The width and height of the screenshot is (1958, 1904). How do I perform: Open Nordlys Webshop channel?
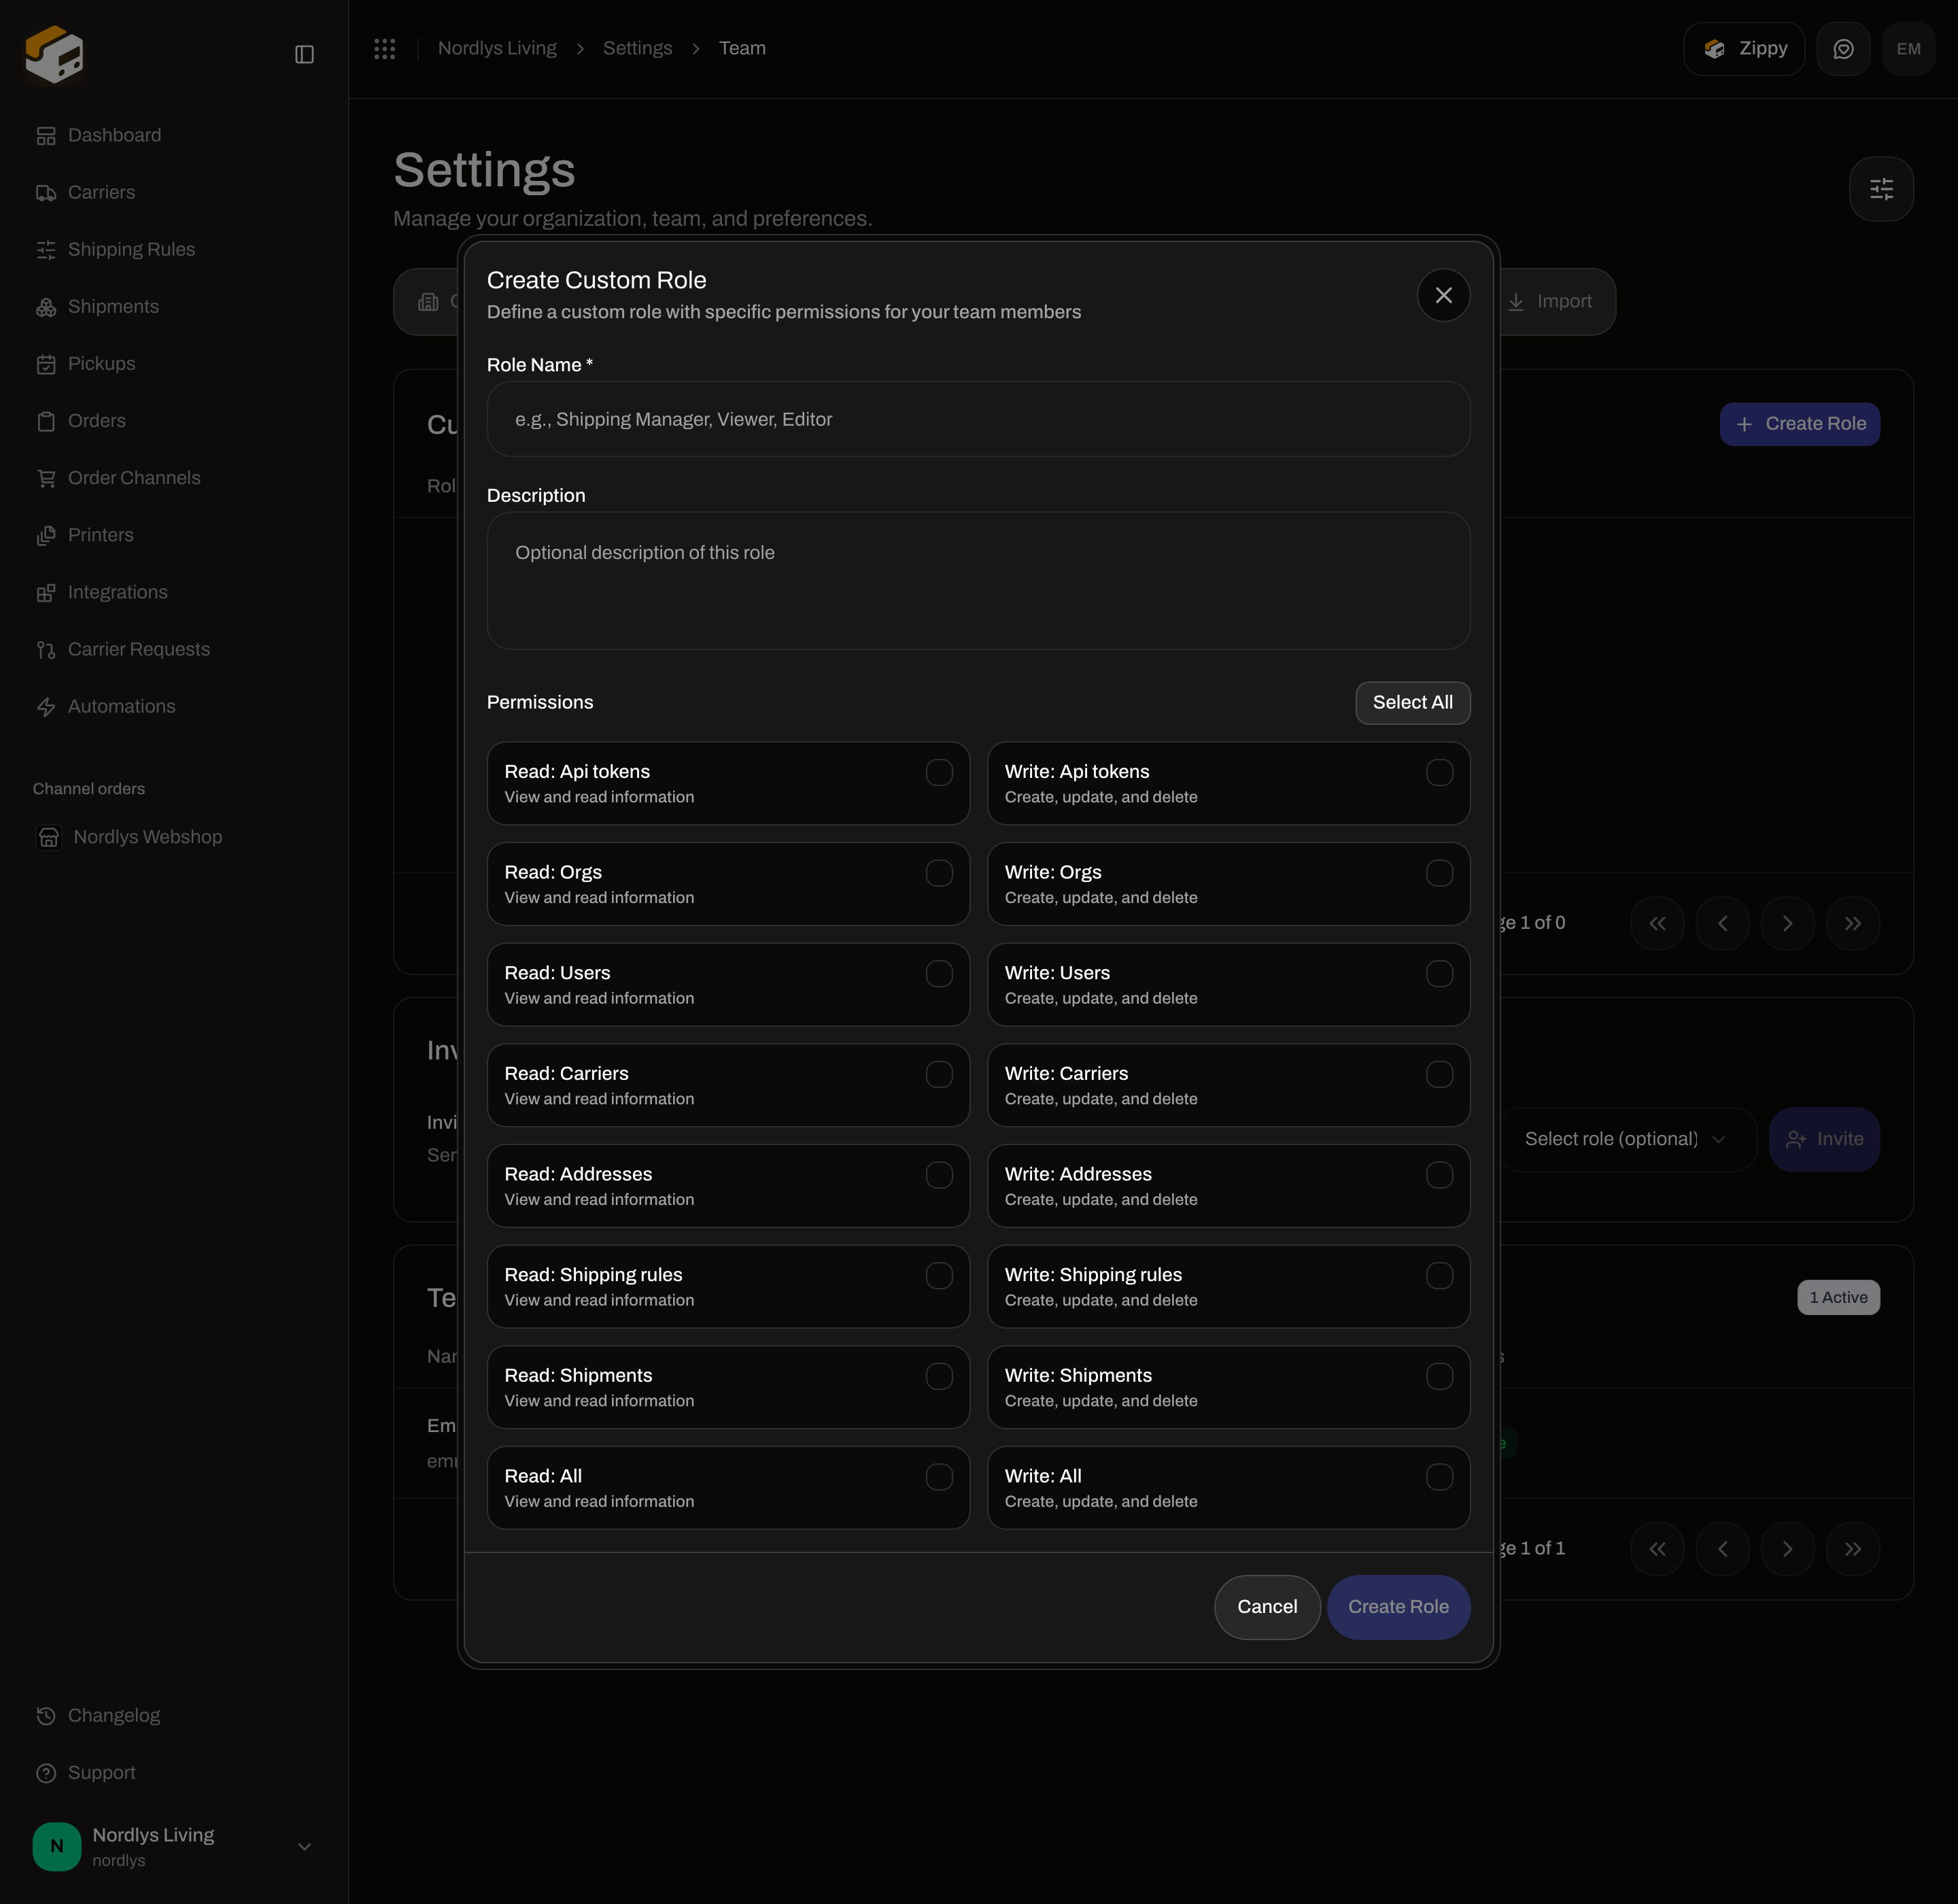(128, 837)
